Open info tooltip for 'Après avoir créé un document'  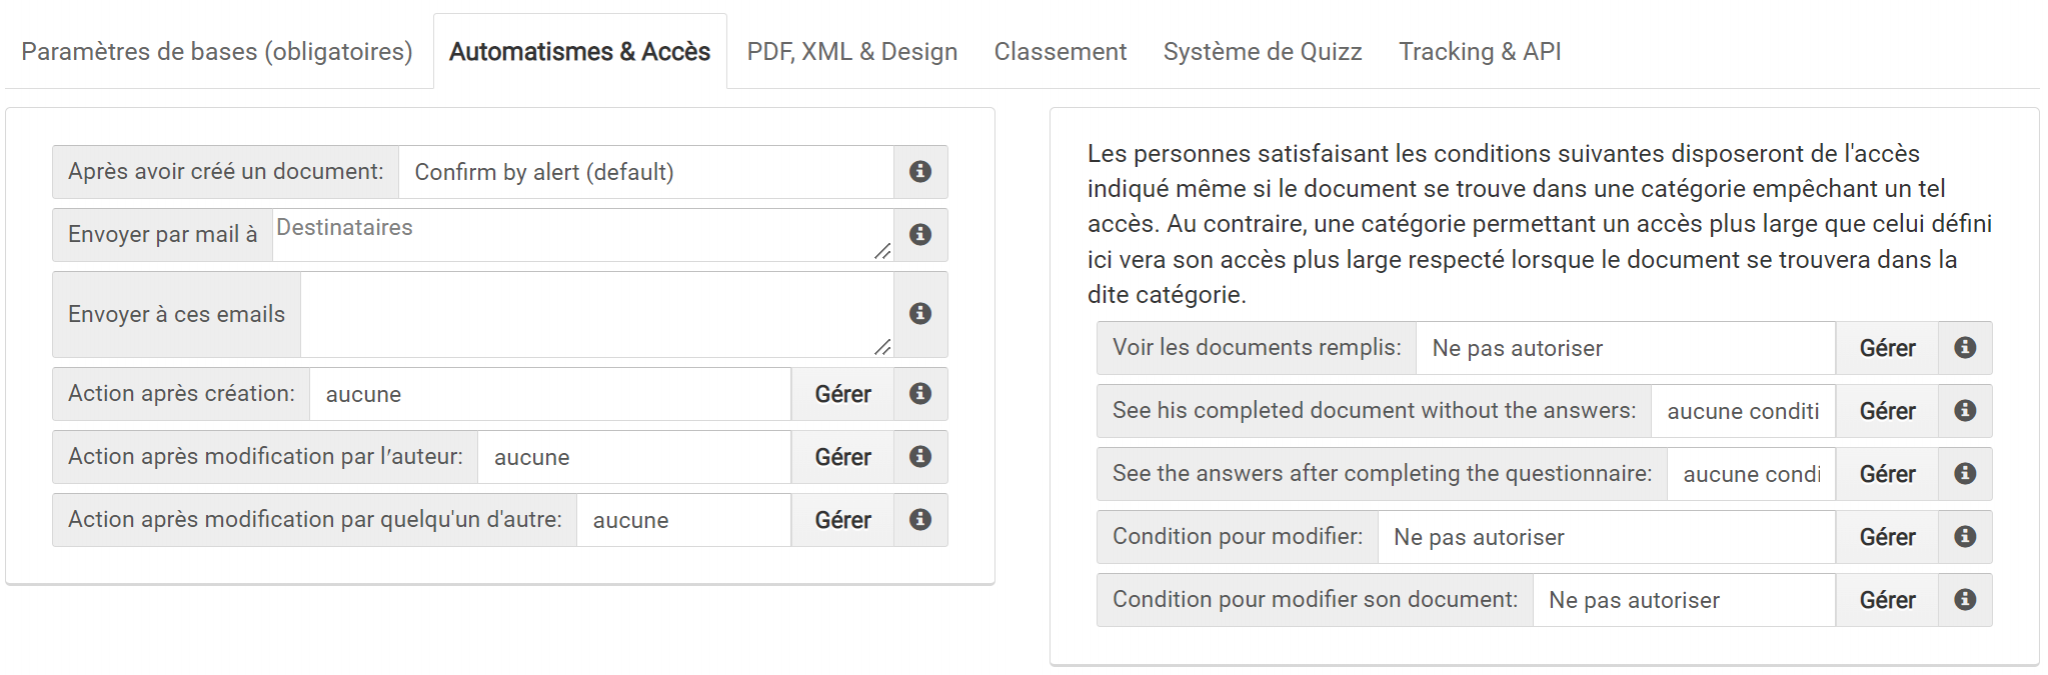coord(919,171)
